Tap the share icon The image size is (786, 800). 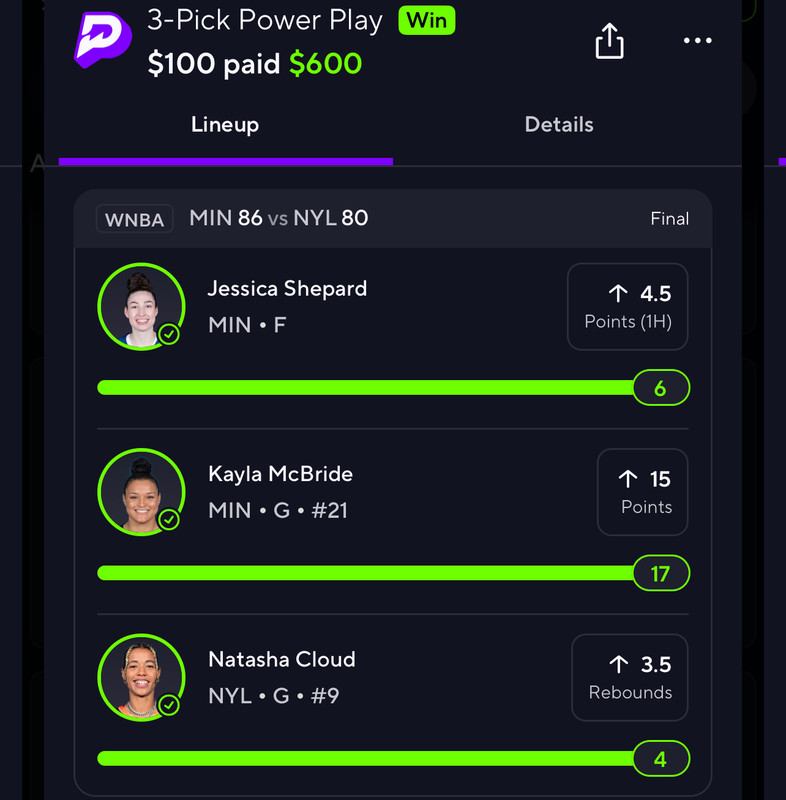point(610,41)
